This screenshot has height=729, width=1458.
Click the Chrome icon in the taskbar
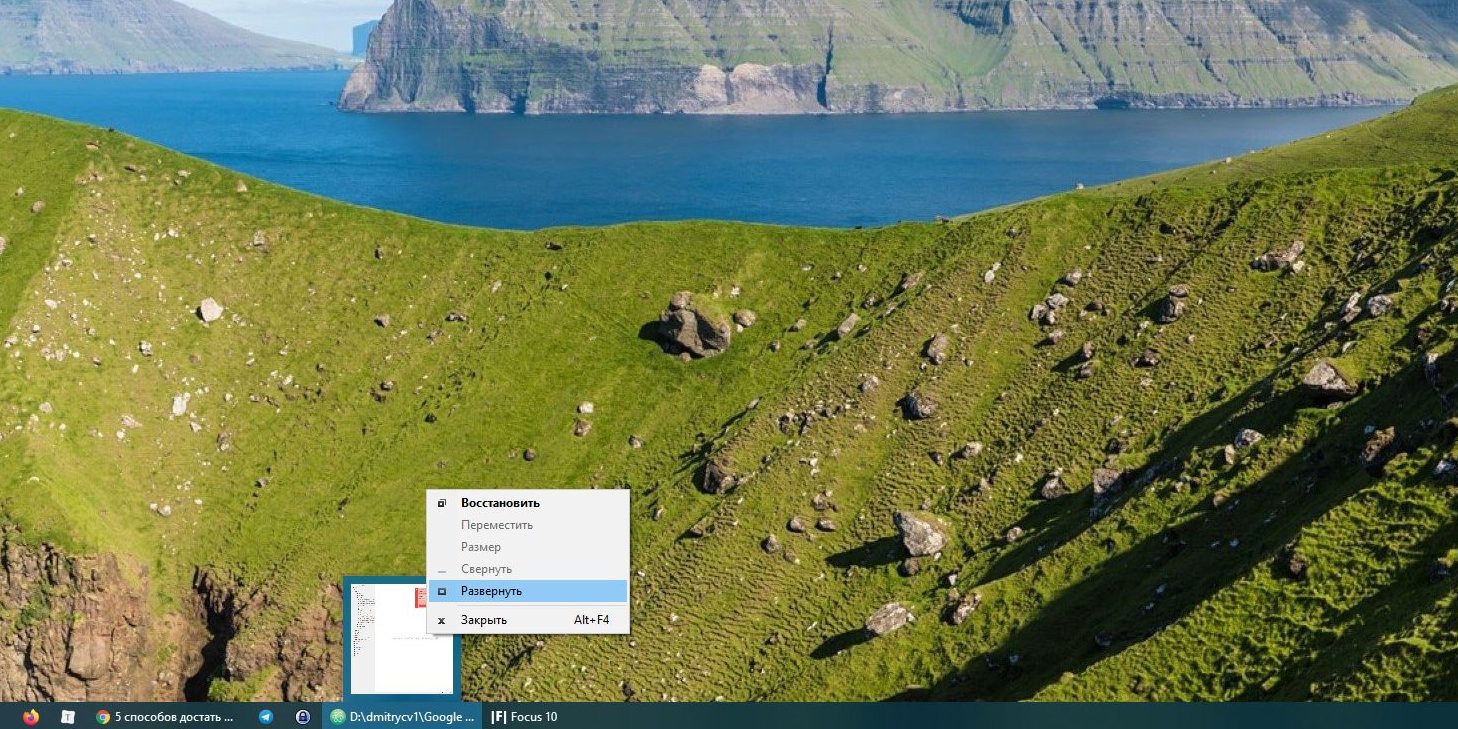pyautogui.click(x=102, y=716)
